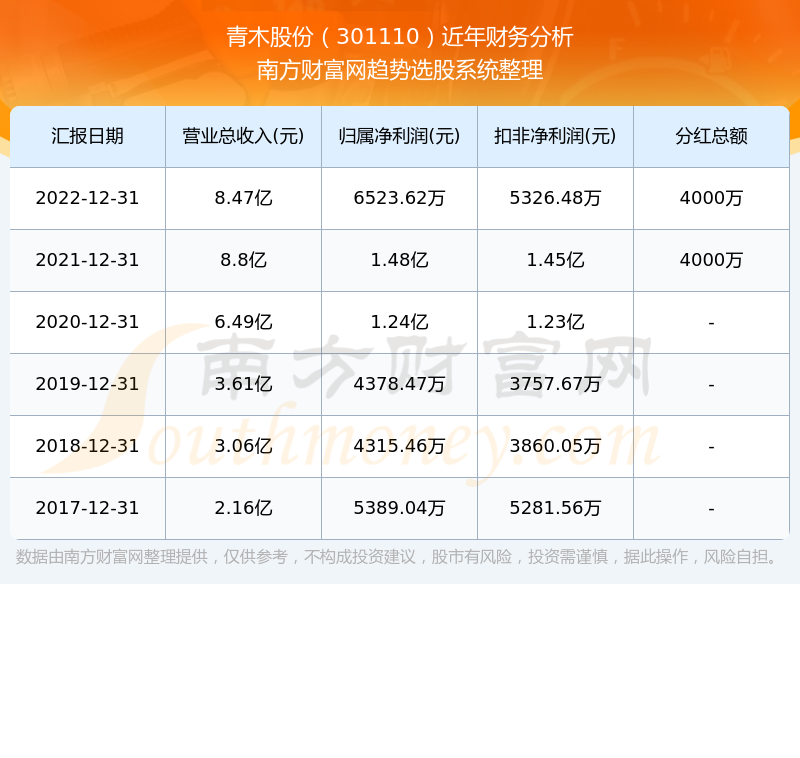Click the net profit value 1.48亿

point(399,261)
